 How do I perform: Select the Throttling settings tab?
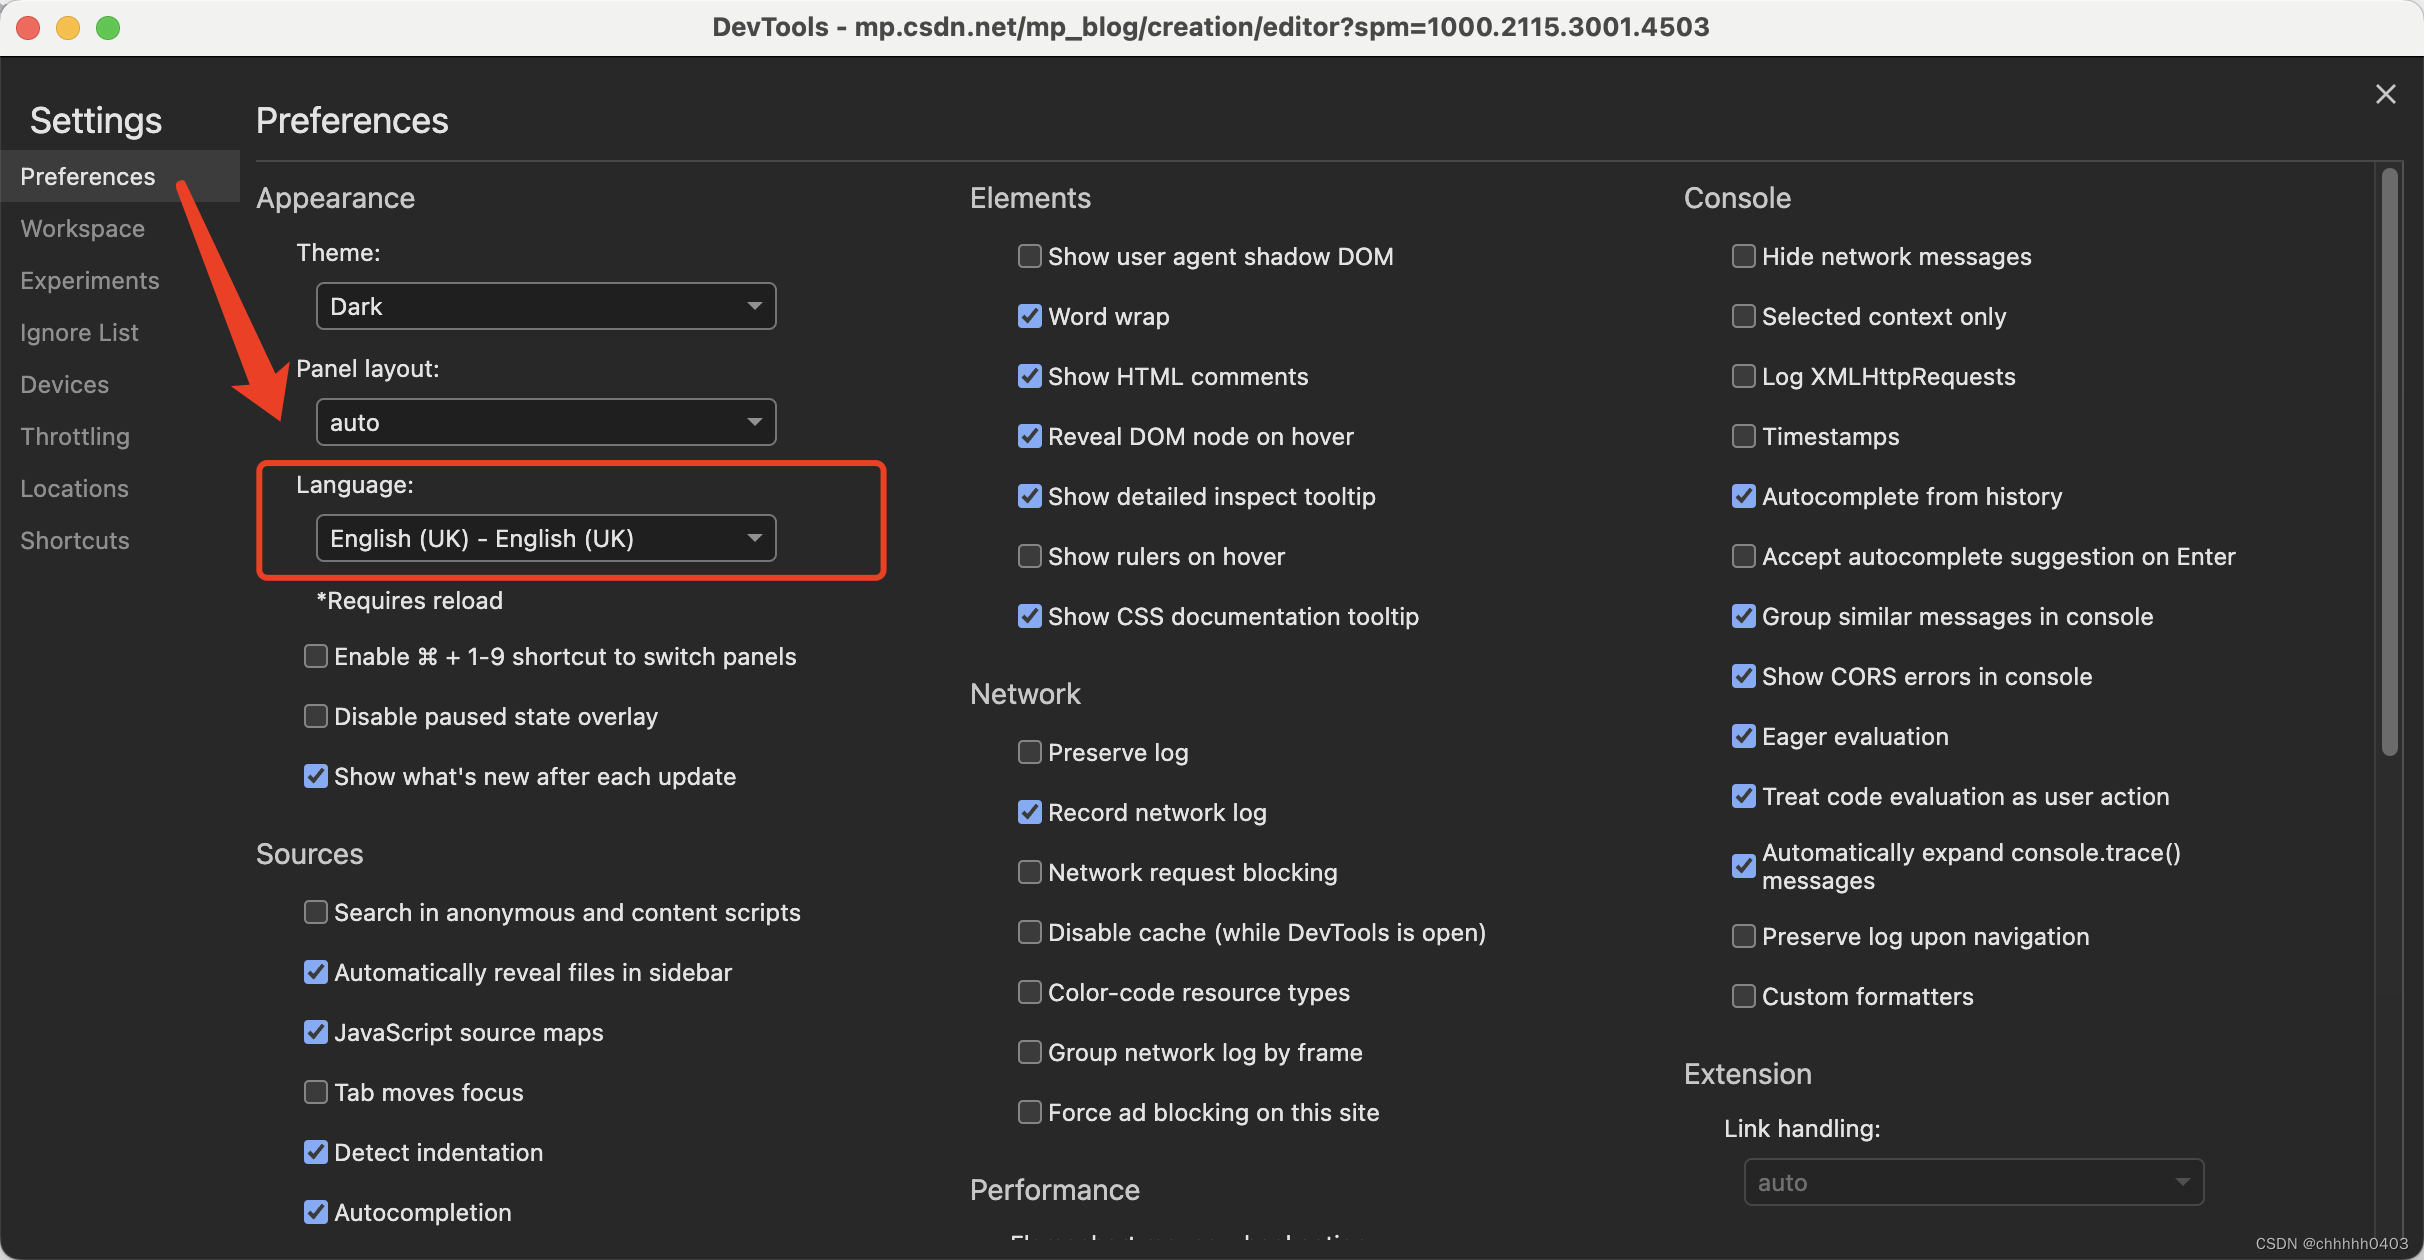click(x=75, y=437)
